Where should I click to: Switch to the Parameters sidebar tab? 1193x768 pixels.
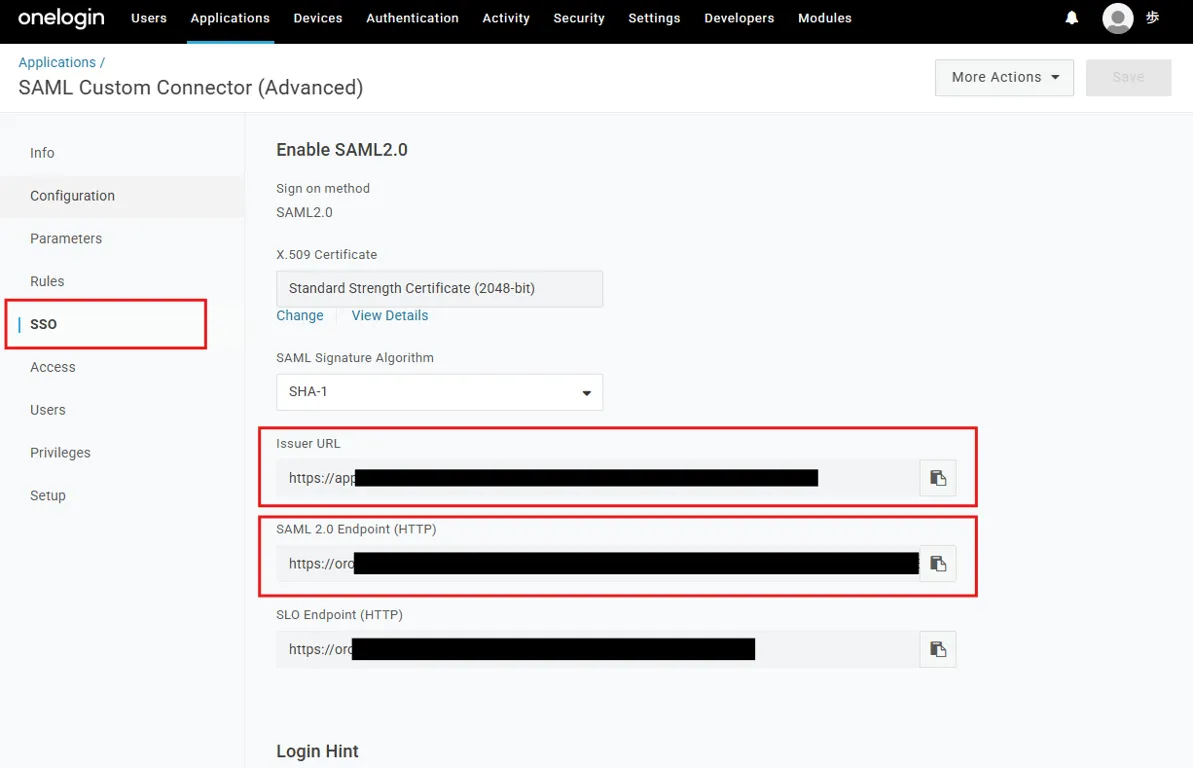[122, 238]
